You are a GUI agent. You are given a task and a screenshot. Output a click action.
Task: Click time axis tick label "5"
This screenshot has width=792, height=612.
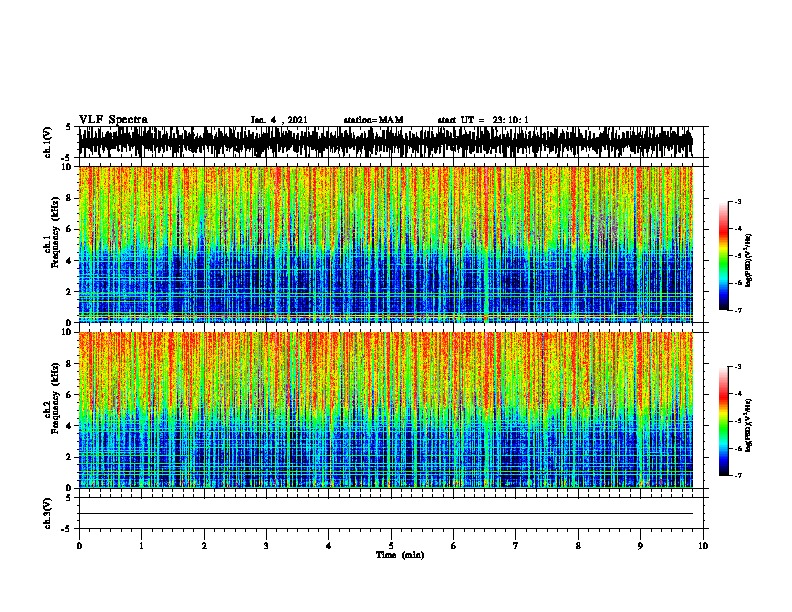click(x=391, y=546)
